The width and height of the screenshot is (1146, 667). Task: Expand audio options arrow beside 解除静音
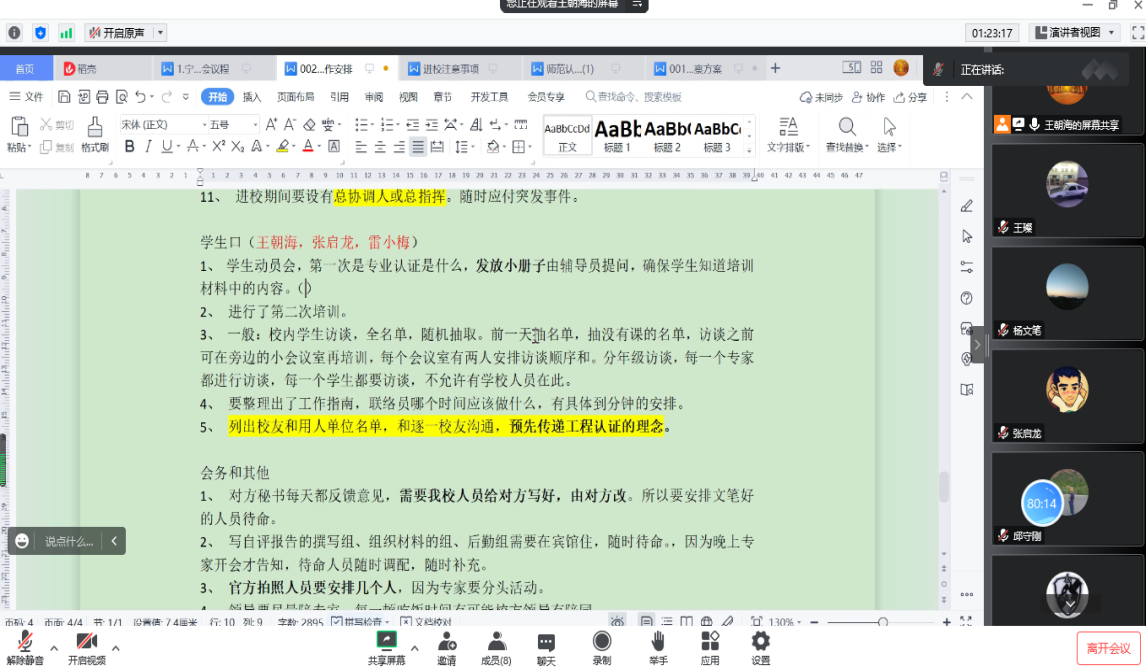pyautogui.click(x=54, y=648)
